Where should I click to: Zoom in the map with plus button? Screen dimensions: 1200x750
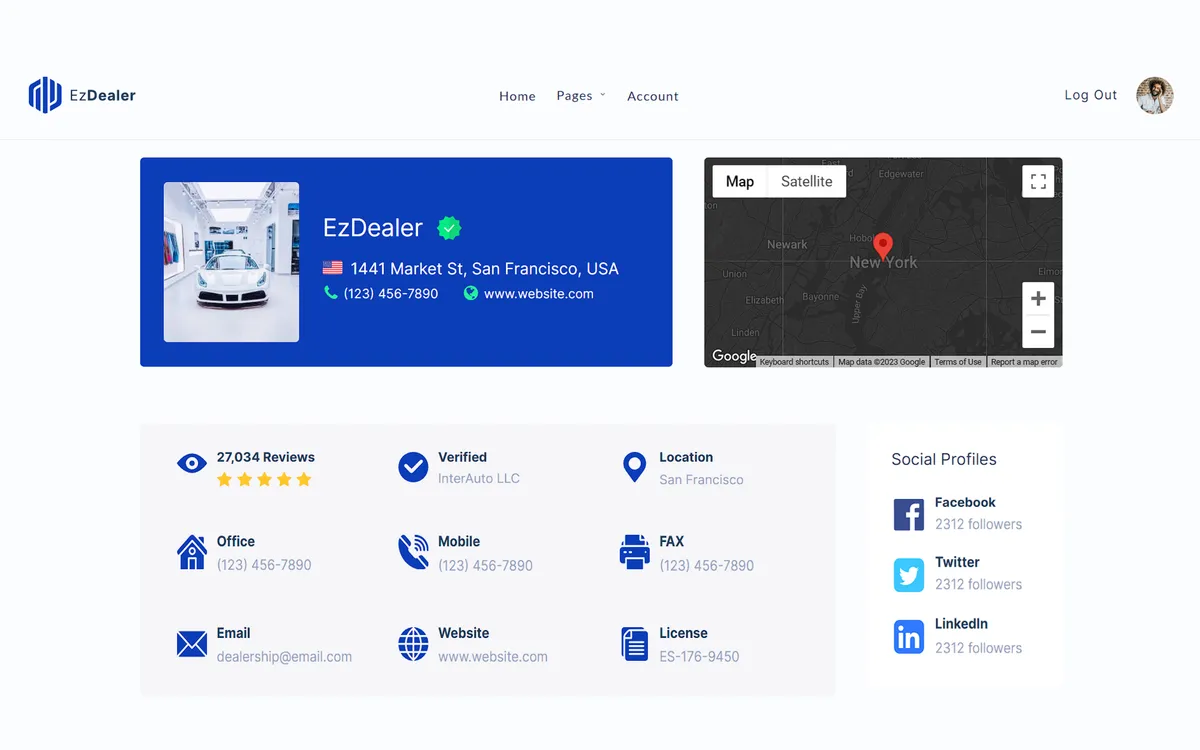pyautogui.click(x=1038, y=298)
